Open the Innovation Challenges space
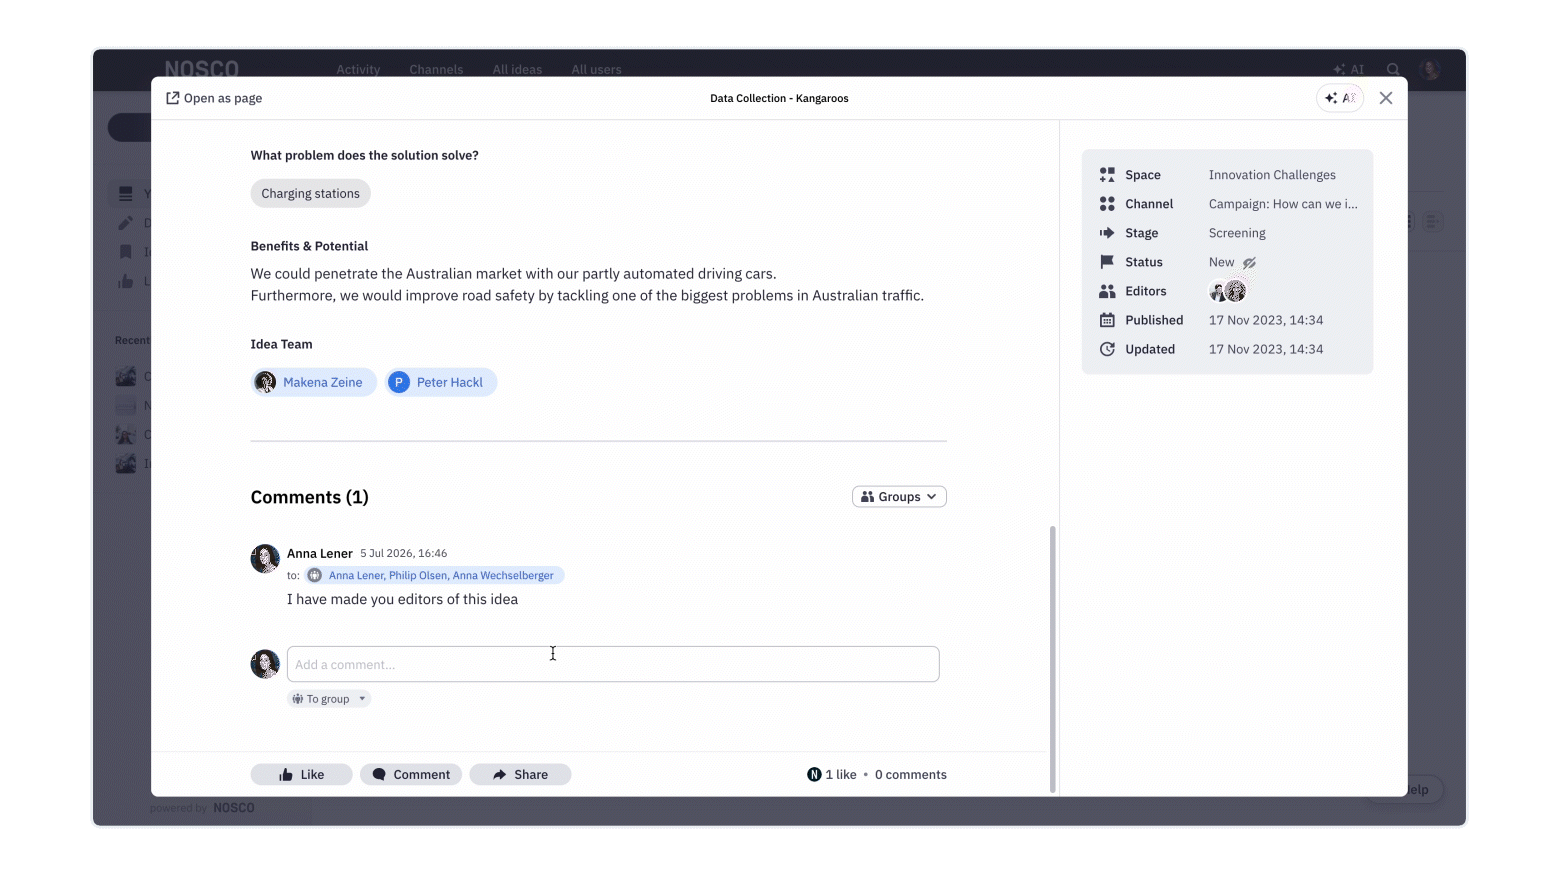1555x875 pixels. tap(1272, 175)
